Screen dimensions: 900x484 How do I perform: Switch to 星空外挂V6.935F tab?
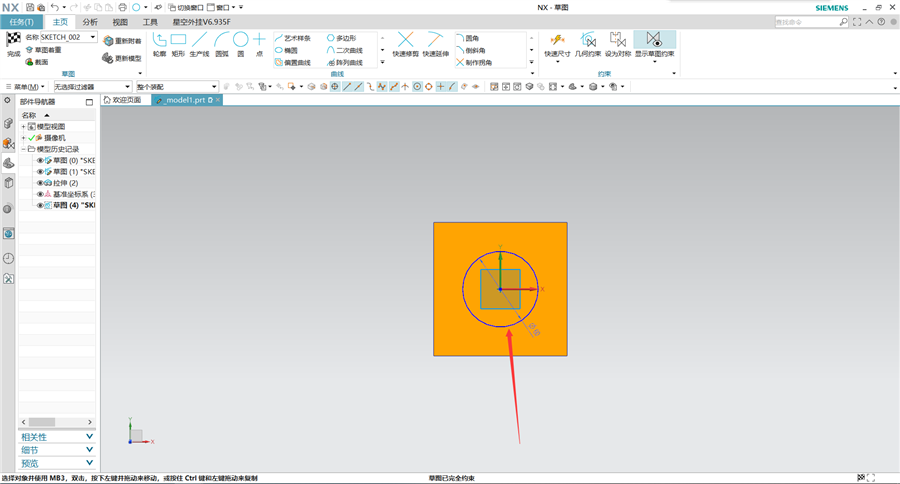(201, 22)
